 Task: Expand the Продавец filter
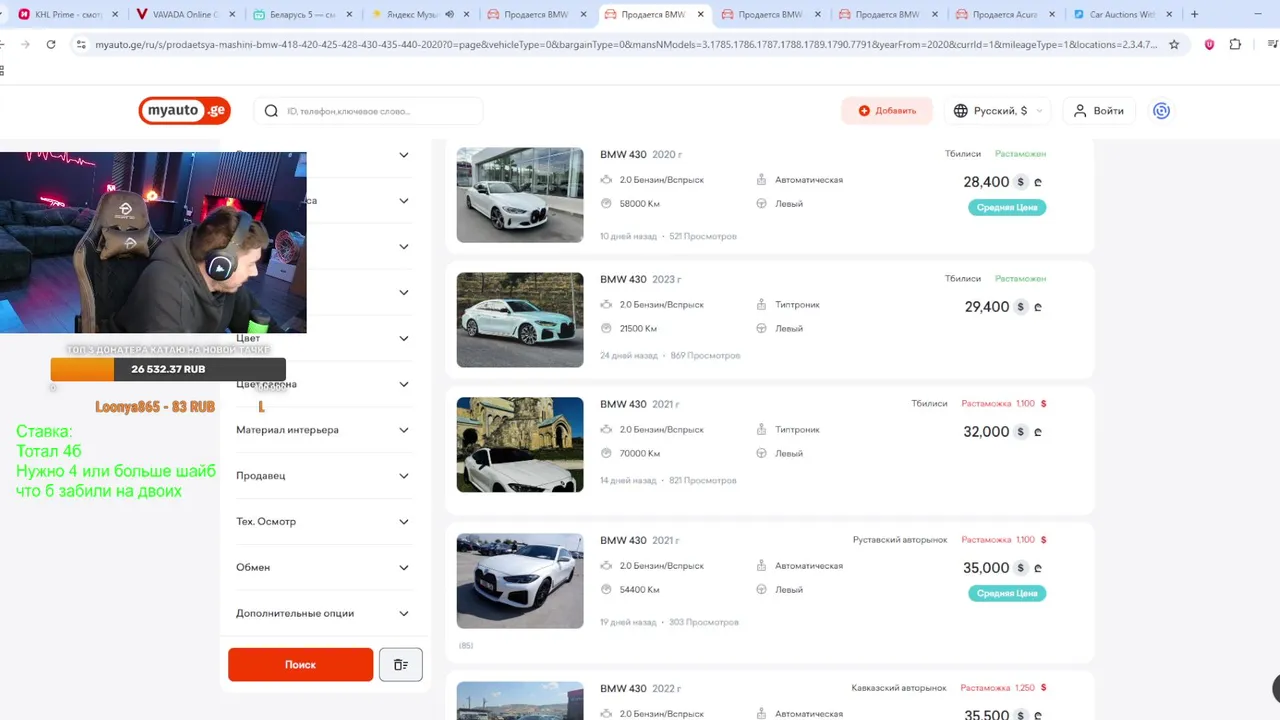[x=404, y=476]
